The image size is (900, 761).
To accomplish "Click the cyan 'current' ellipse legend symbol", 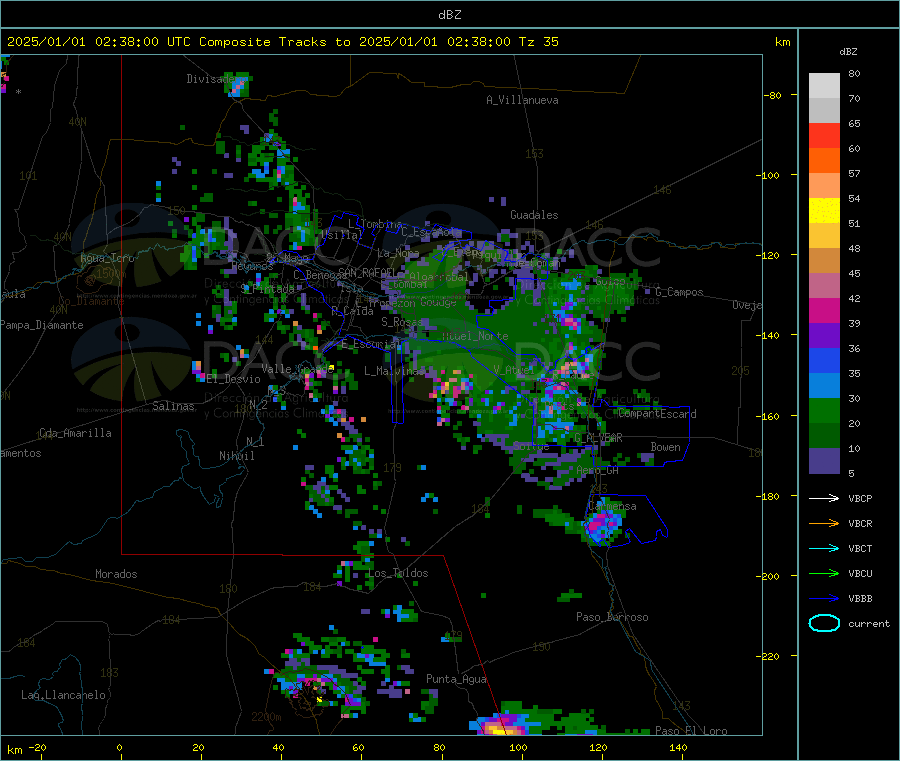I will pyautogui.click(x=824, y=623).
